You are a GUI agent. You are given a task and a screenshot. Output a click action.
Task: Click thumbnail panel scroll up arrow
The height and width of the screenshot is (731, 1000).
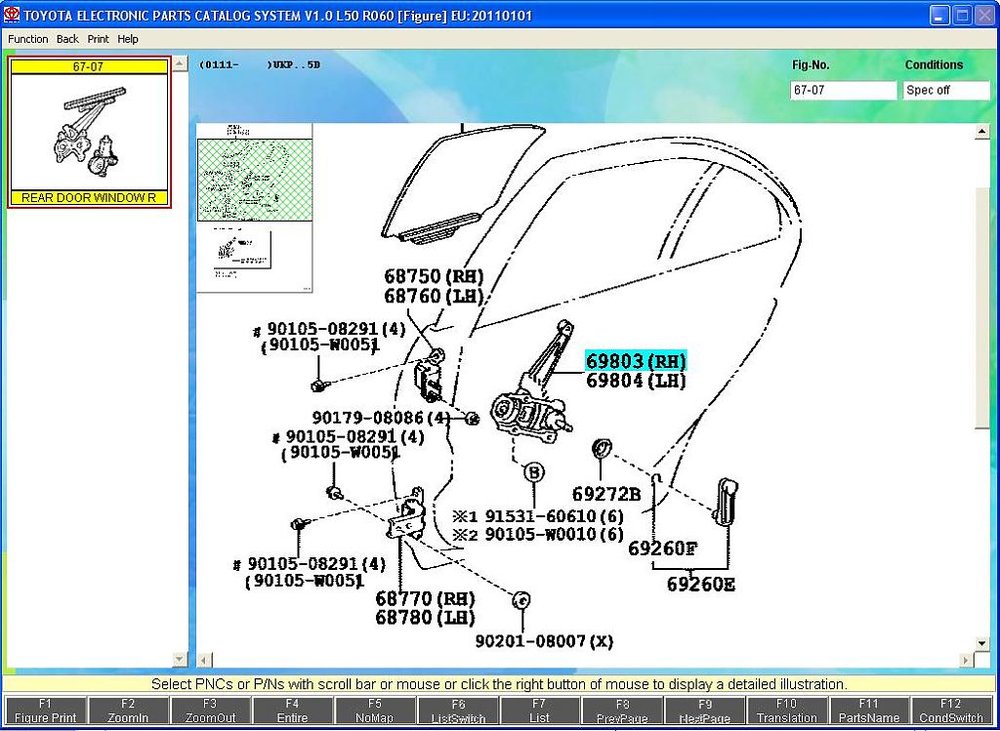coord(180,64)
